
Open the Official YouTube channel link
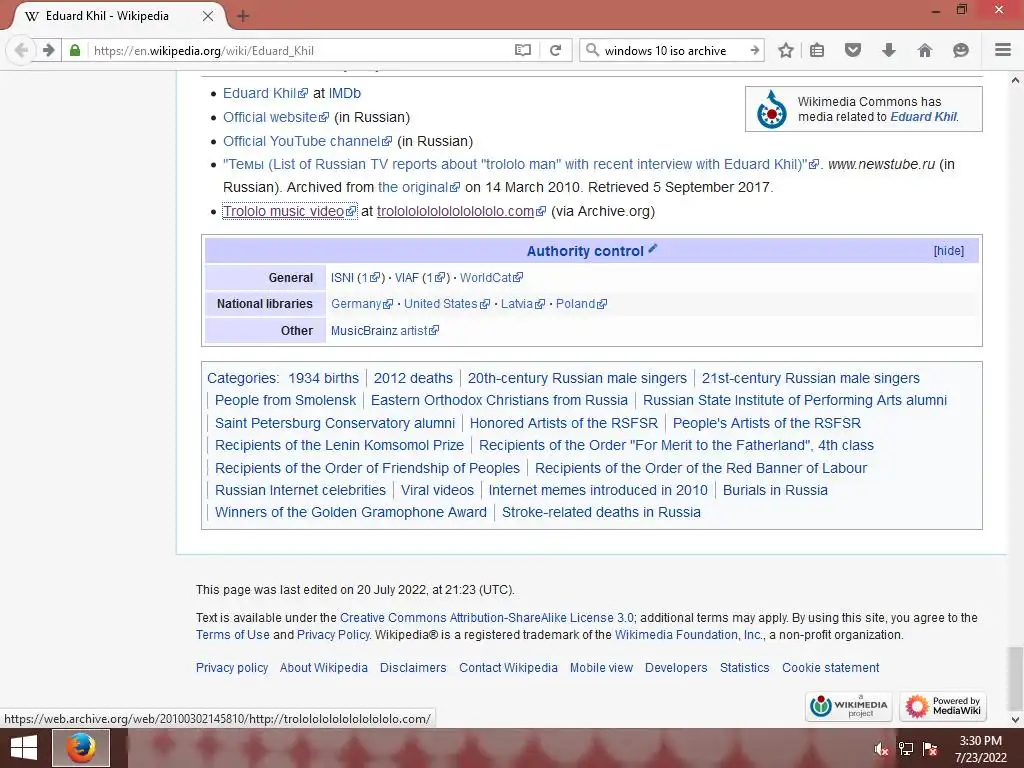(x=307, y=141)
